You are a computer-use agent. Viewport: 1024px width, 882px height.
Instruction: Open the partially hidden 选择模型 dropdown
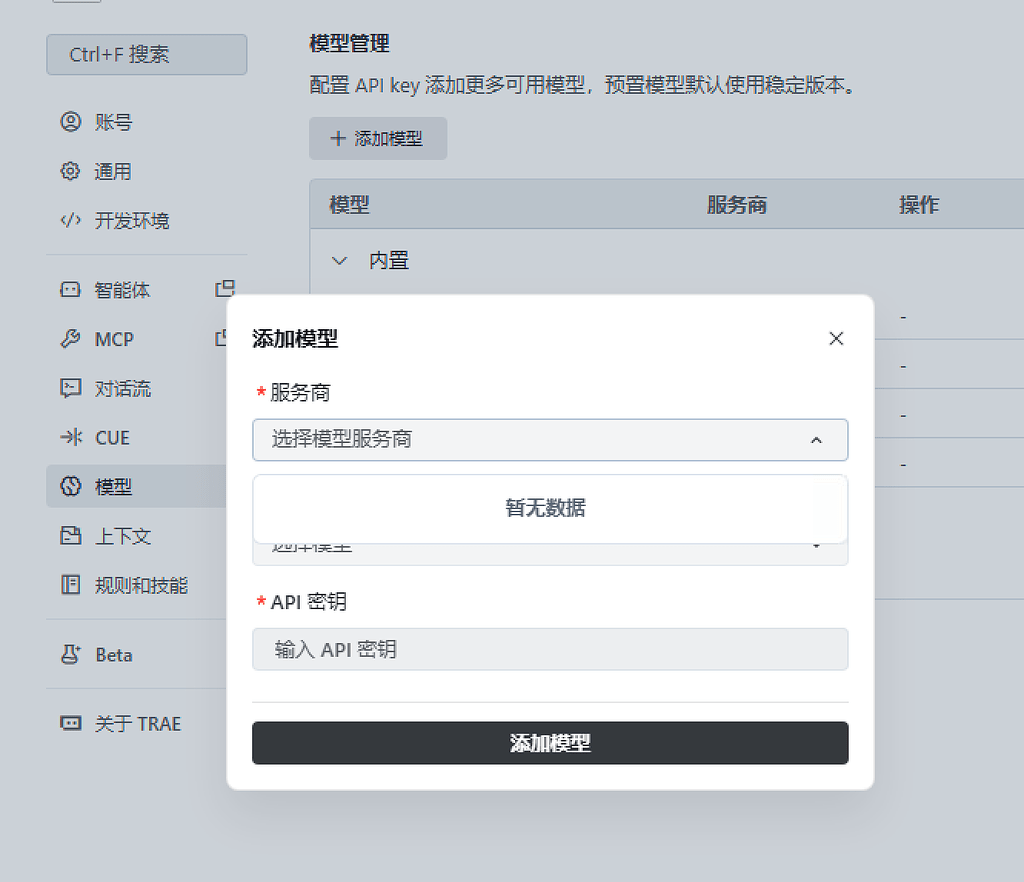tap(550, 554)
